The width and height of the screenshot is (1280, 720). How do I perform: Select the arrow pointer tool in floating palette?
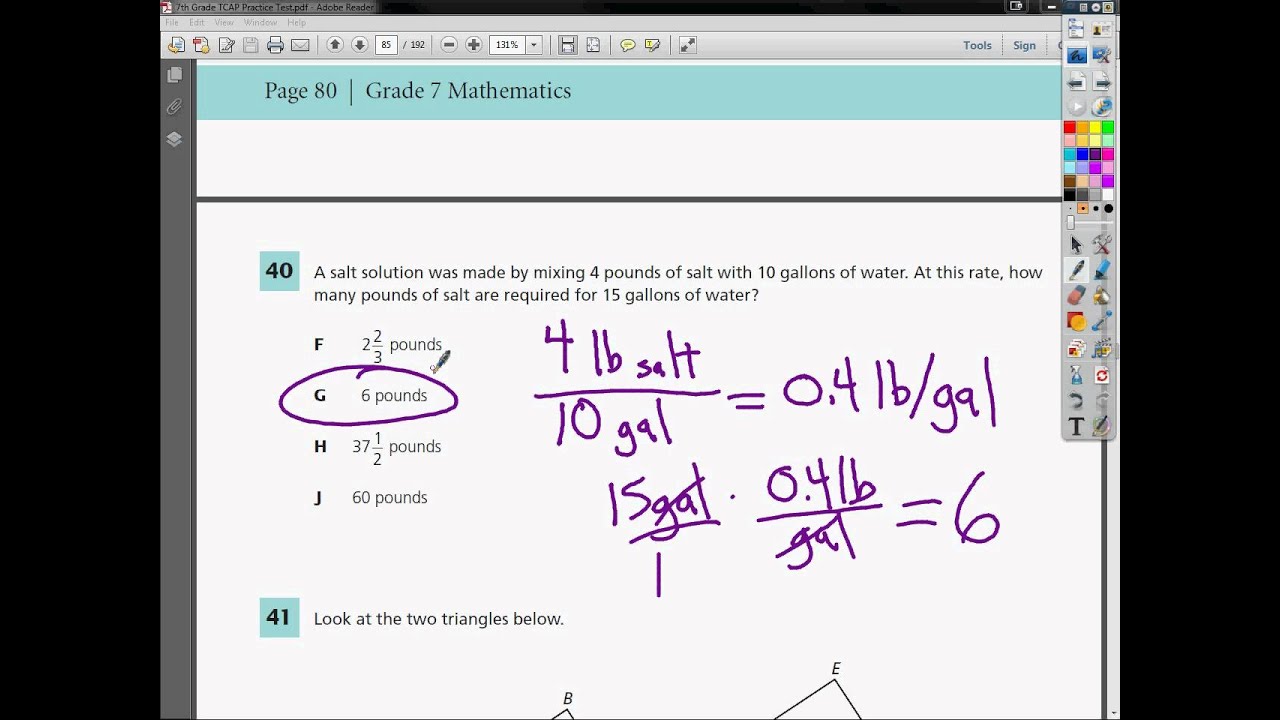[1076, 244]
